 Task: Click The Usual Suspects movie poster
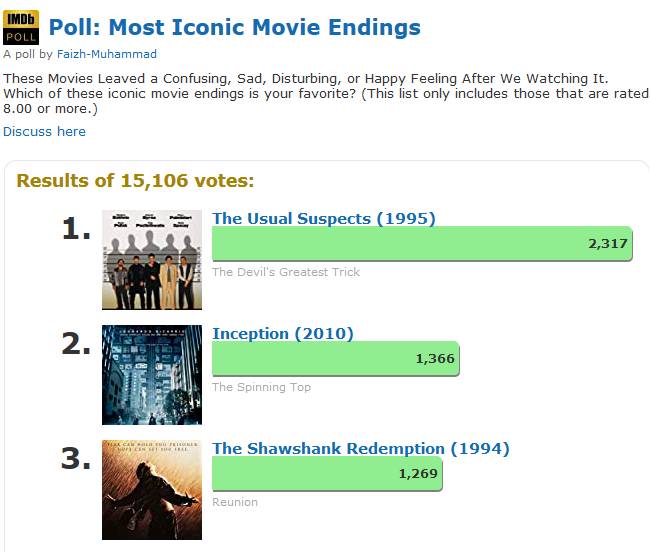pyautogui.click(x=152, y=260)
